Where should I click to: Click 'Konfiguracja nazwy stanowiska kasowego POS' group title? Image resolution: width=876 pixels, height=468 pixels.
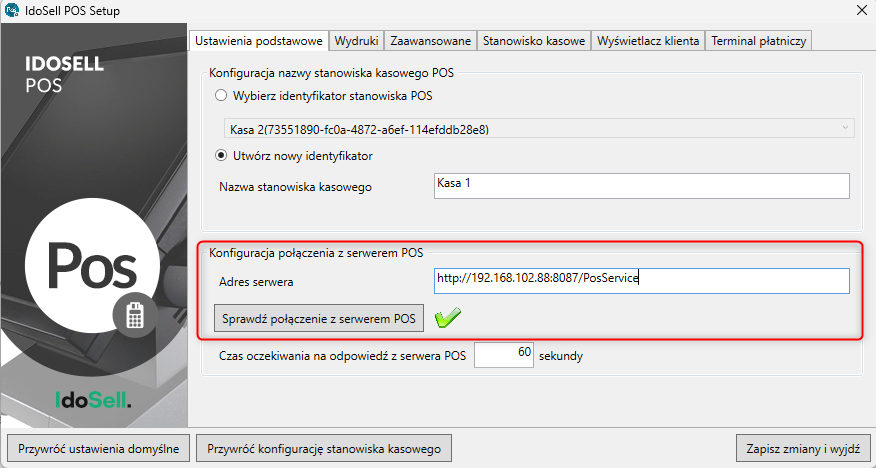331,73
